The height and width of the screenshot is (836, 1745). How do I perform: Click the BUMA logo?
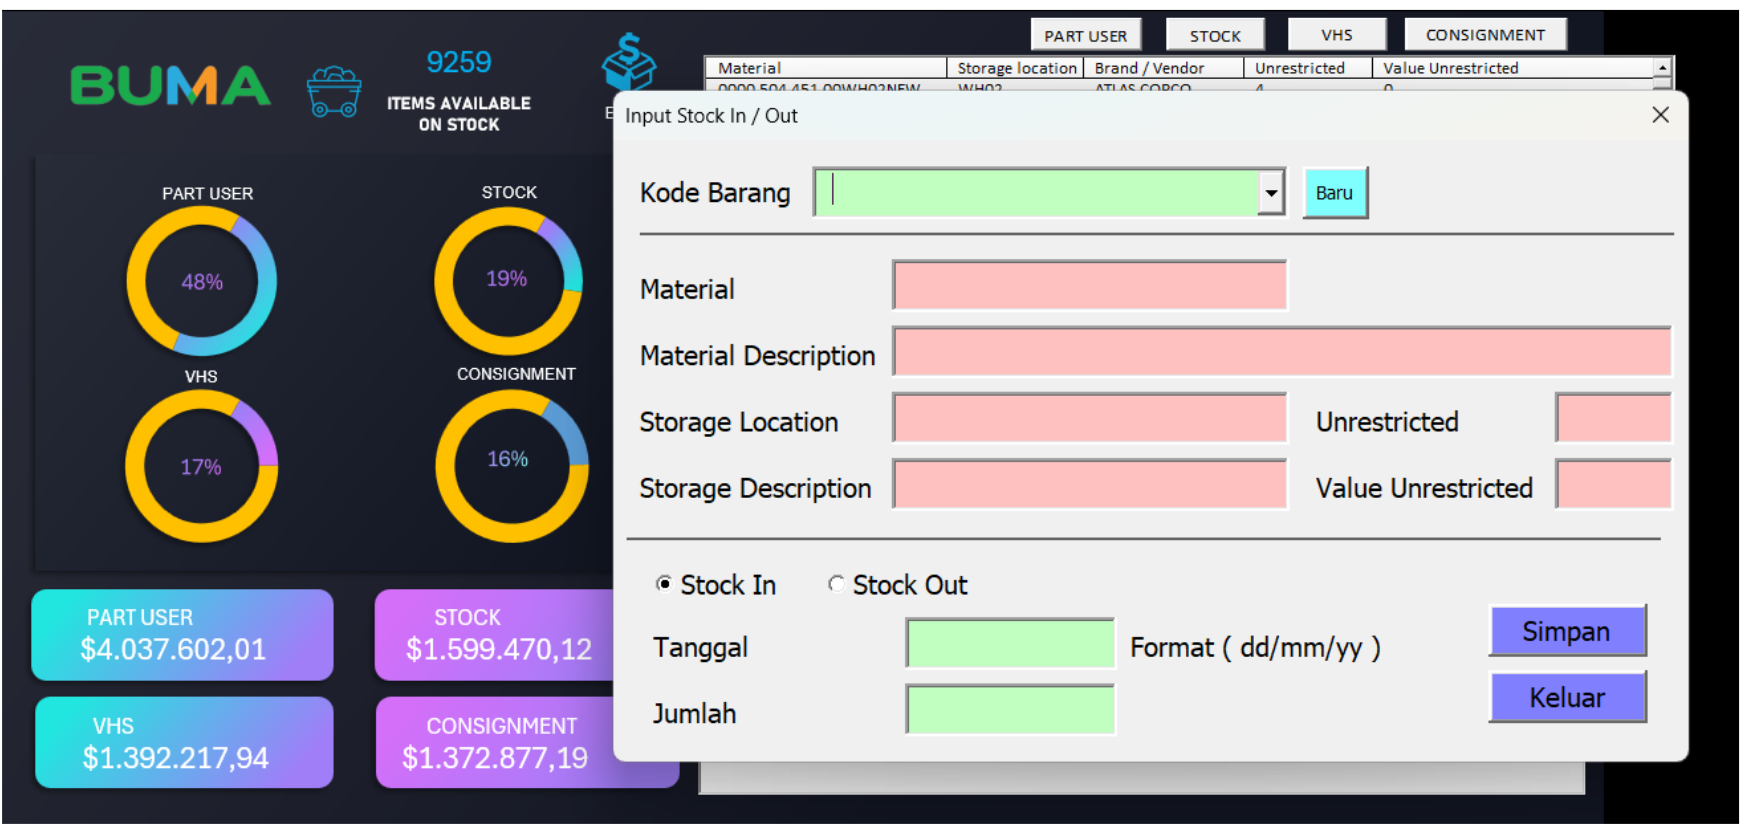[x=171, y=87]
